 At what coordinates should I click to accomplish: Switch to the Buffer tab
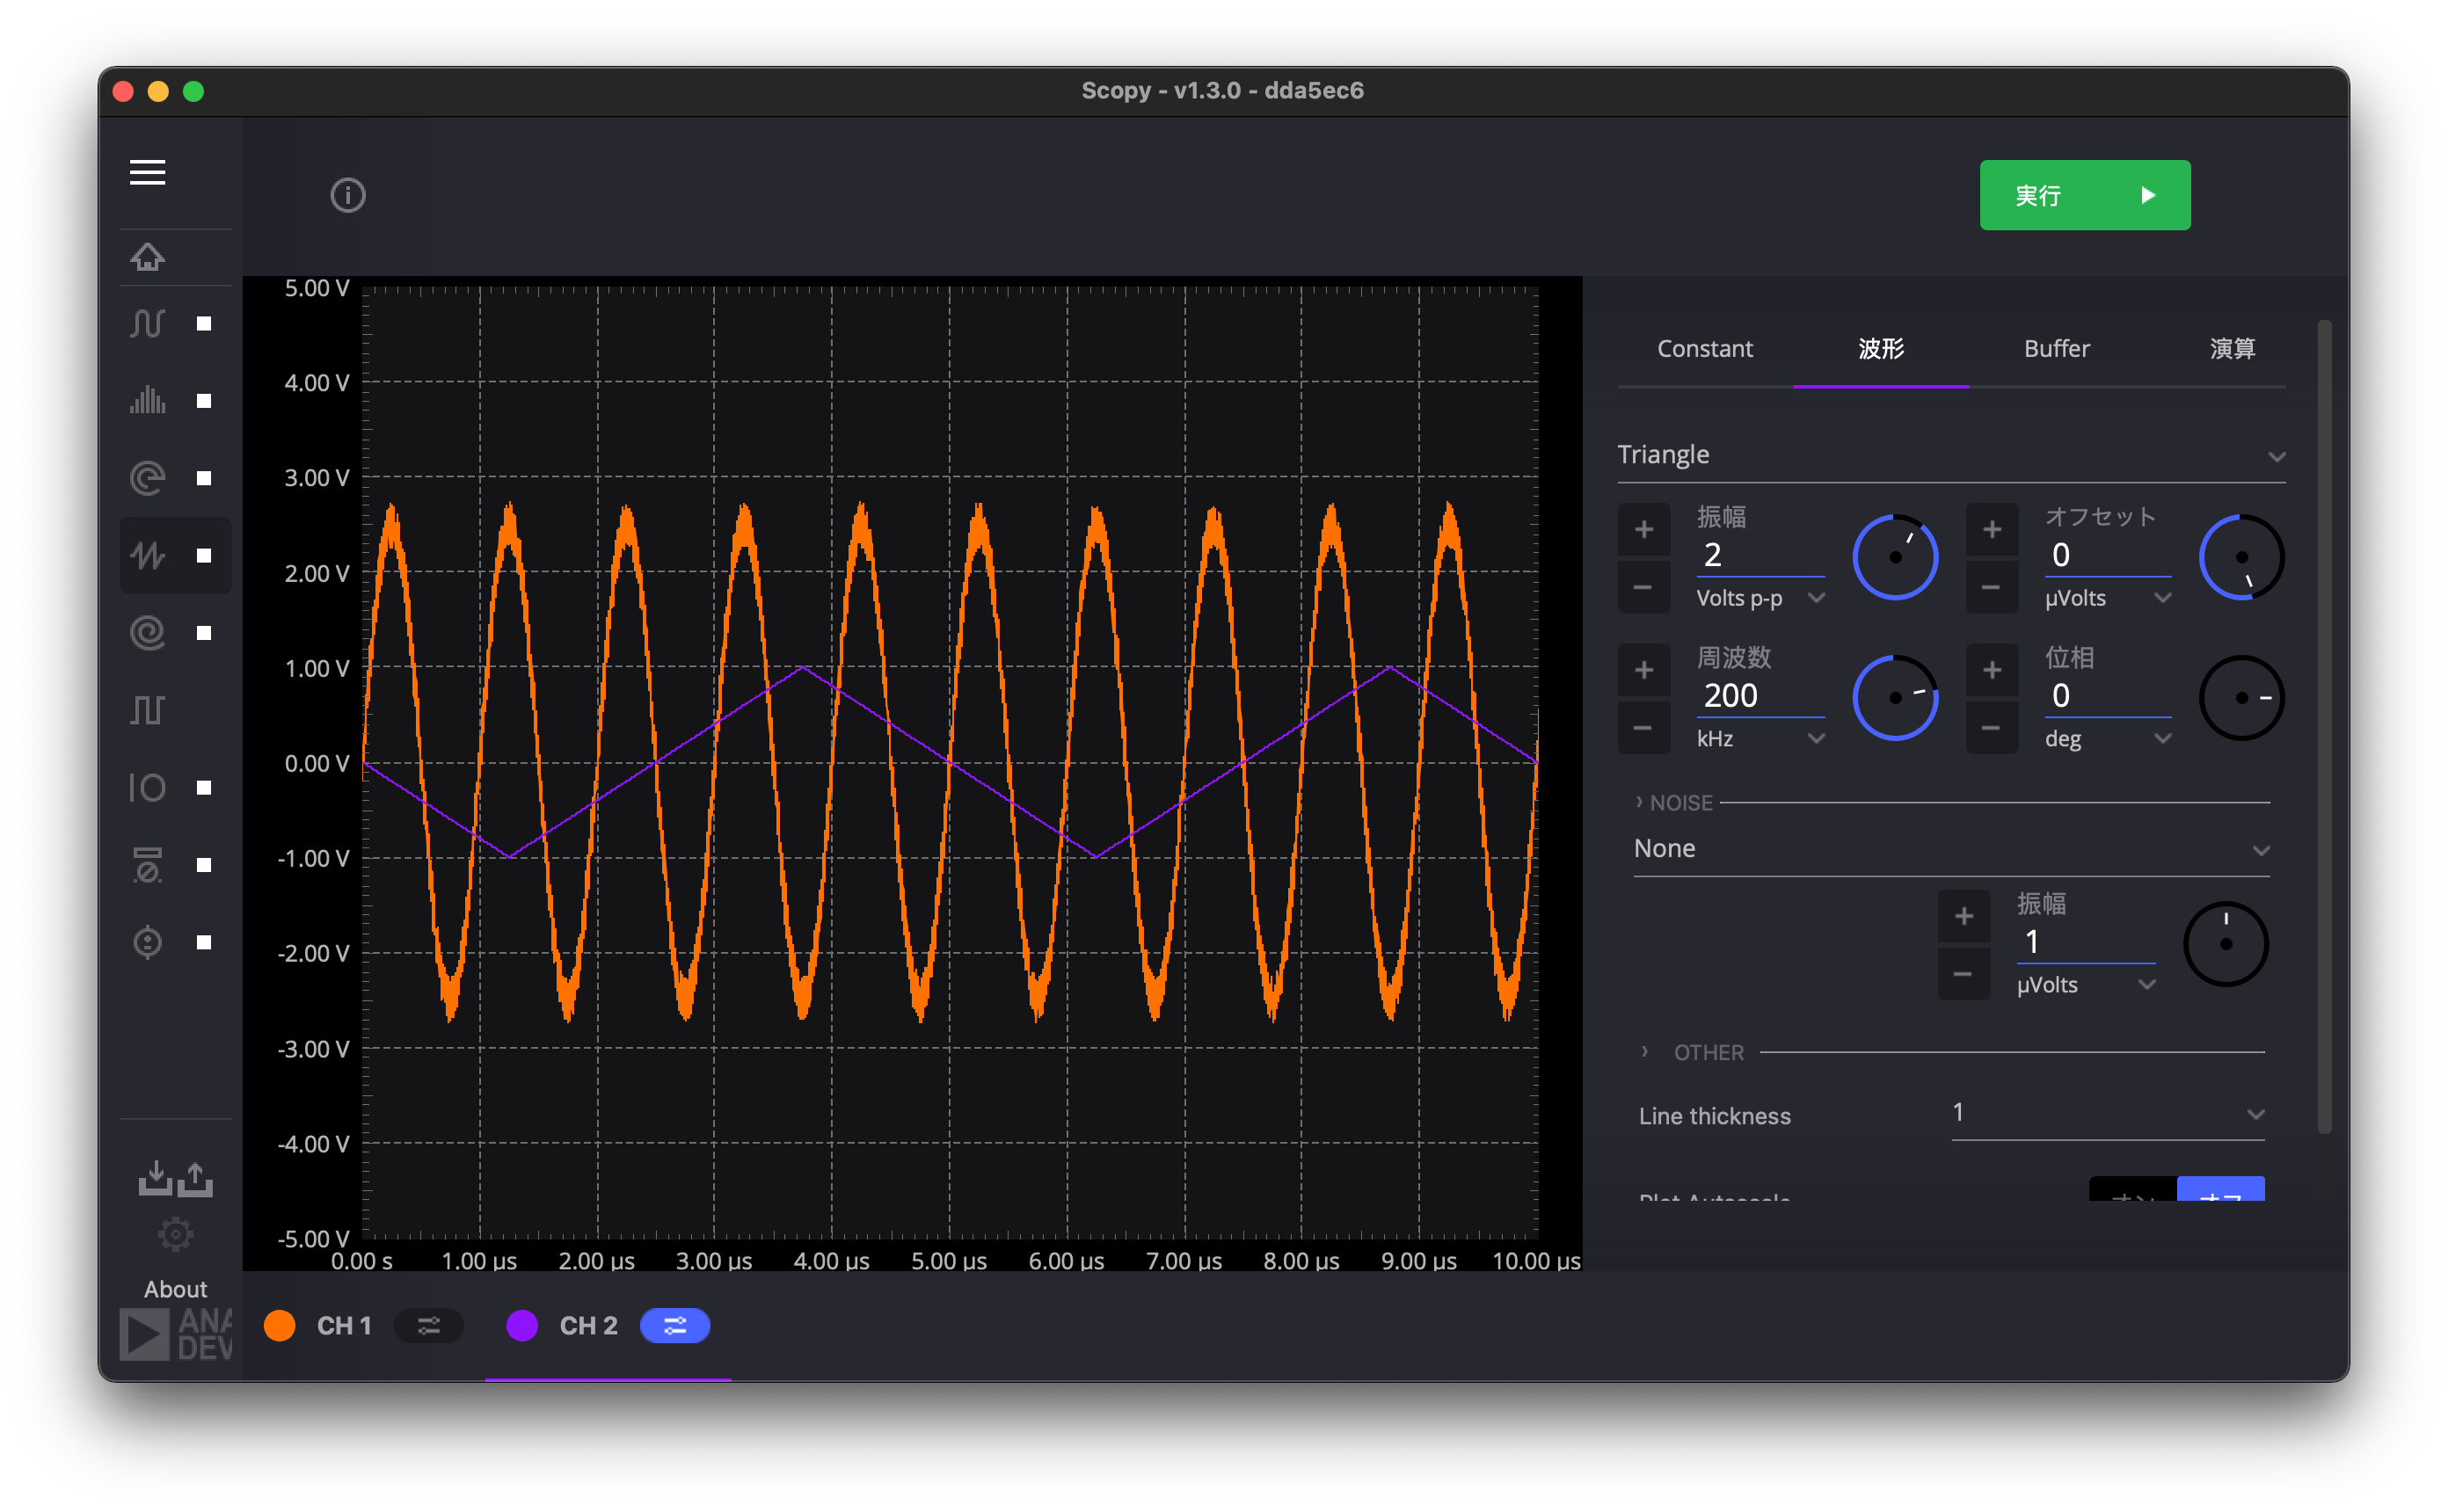click(2057, 348)
